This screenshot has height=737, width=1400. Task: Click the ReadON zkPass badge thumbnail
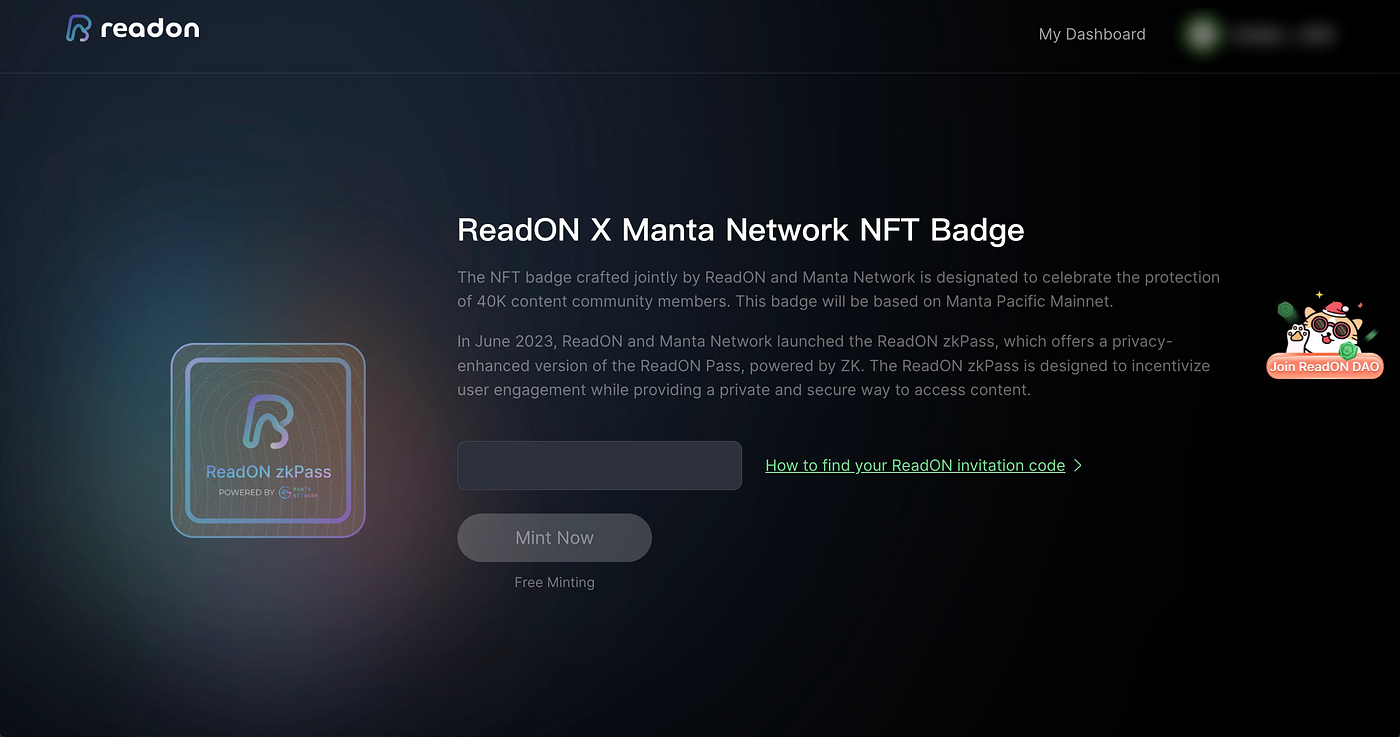coord(267,440)
